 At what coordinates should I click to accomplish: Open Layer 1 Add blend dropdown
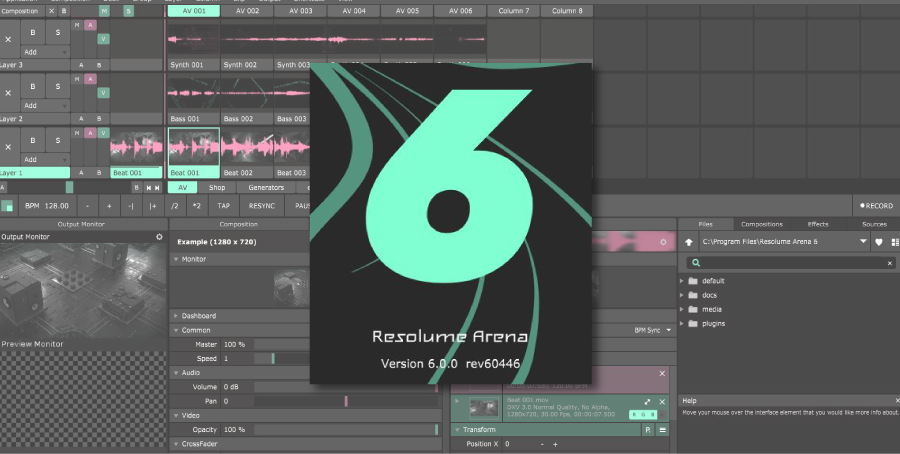tap(45, 160)
